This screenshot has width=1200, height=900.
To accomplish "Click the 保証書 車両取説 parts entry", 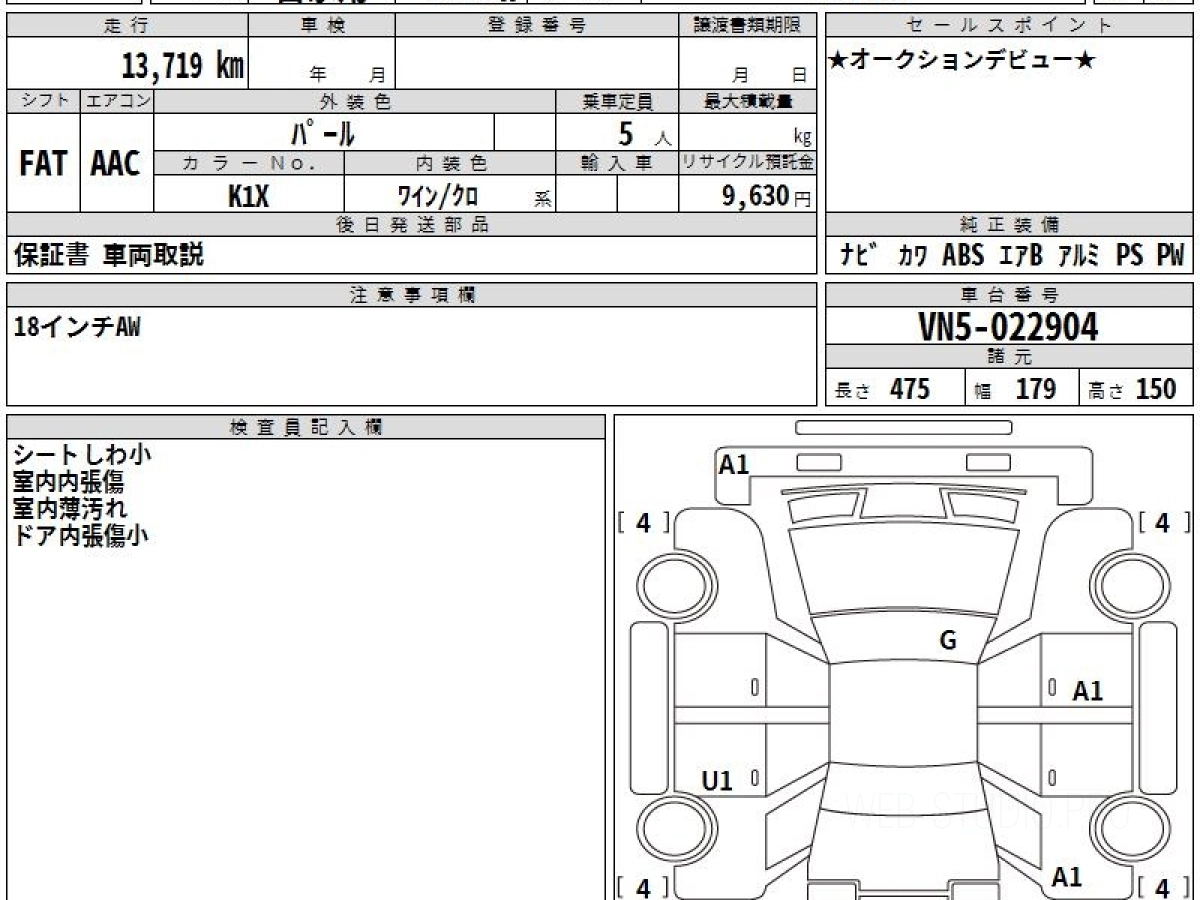I will 109,255.
